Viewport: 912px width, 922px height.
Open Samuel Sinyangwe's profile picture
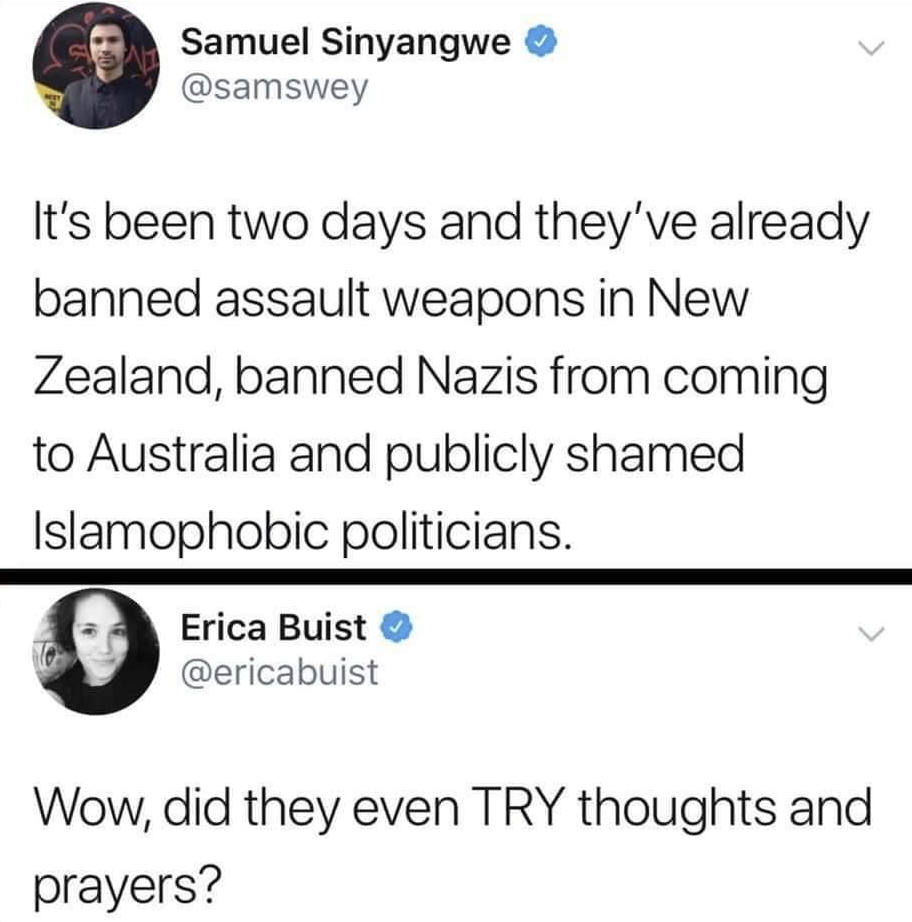[96, 65]
